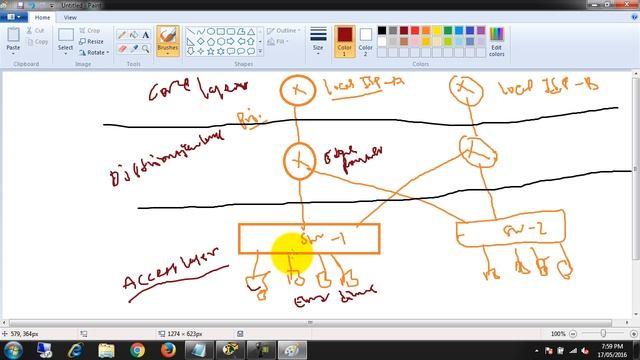Image resolution: width=640 pixels, height=360 pixels.
Task: Activate Color 2 background selector
Action: pos(365,41)
